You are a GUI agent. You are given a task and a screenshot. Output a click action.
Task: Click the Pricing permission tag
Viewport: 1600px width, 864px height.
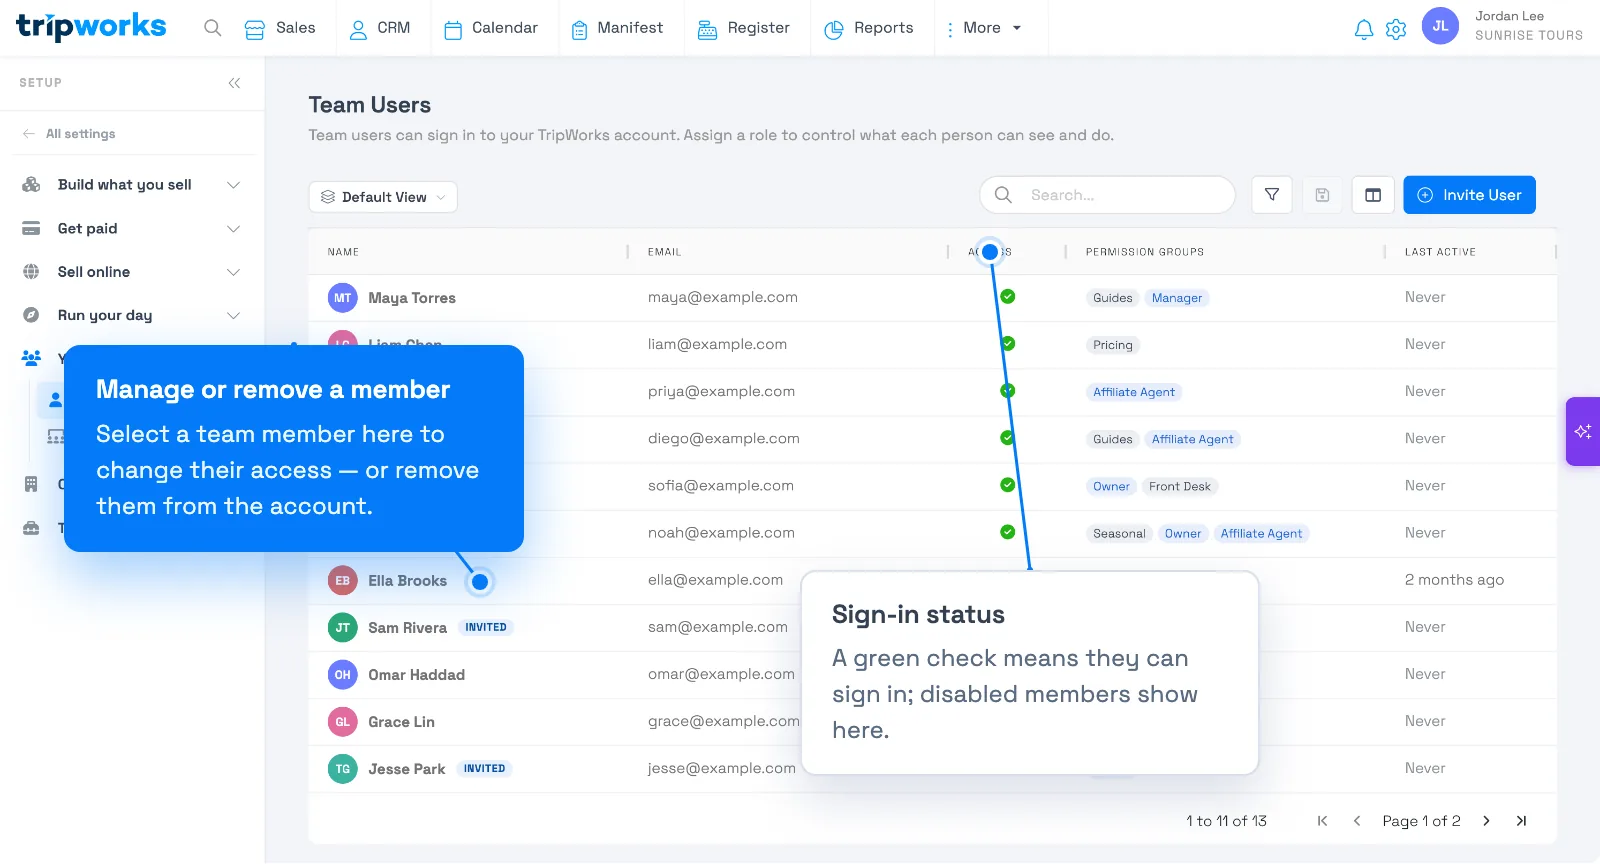(x=1113, y=345)
